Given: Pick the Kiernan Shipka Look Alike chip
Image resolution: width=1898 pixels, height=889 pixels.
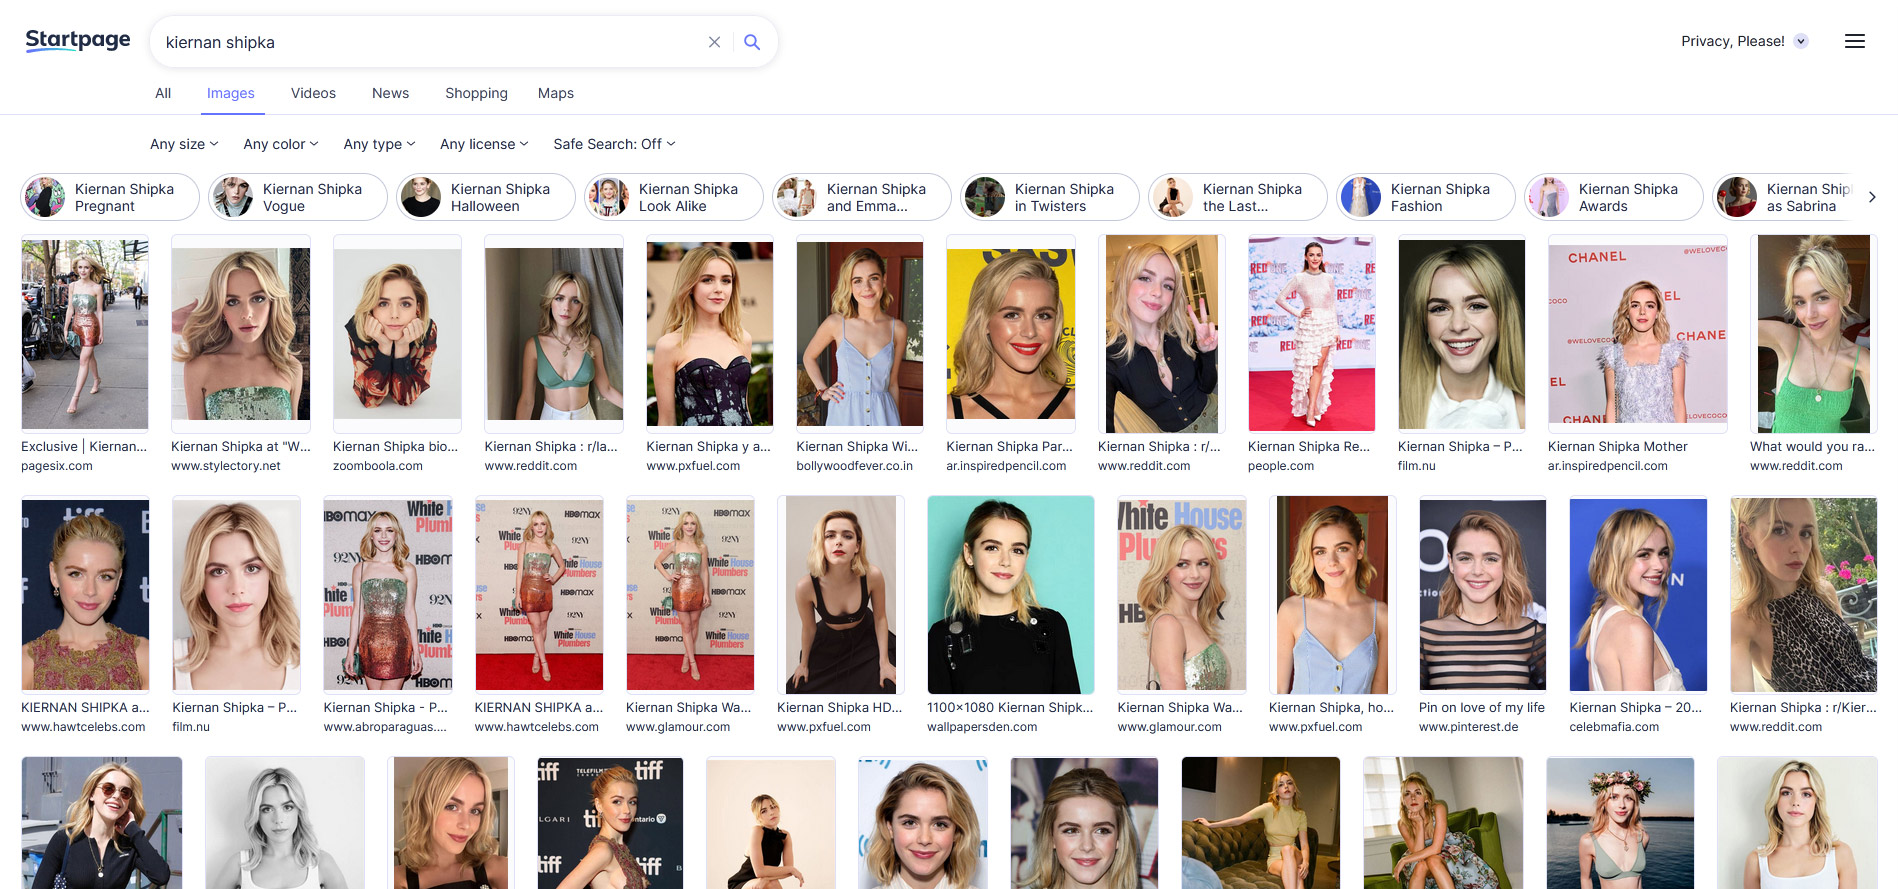Looking at the screenshot, I should tap(674, 197).
